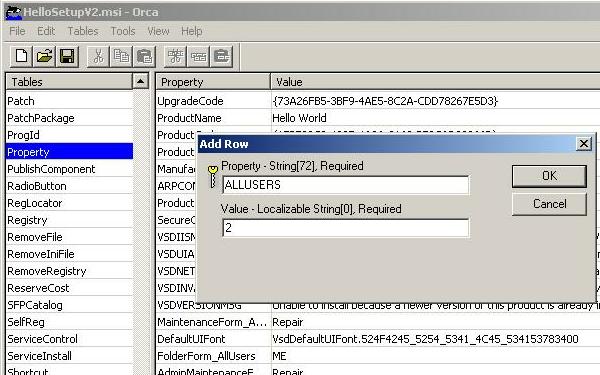Image resolution: width=600 pixels, height=375 pixels.
Task: Select the PublishComponent table
Action: pyautogui.click(x=69, y=169)
